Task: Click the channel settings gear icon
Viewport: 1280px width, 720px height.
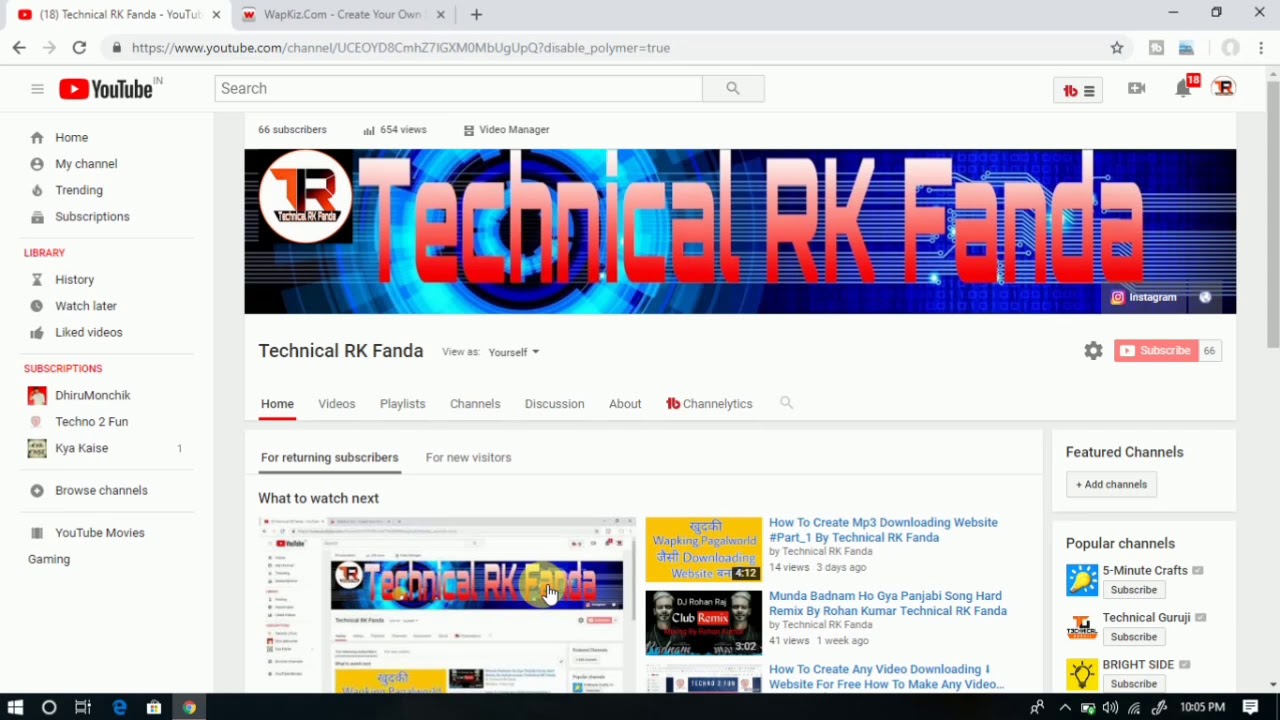Action: point(1093,351)
